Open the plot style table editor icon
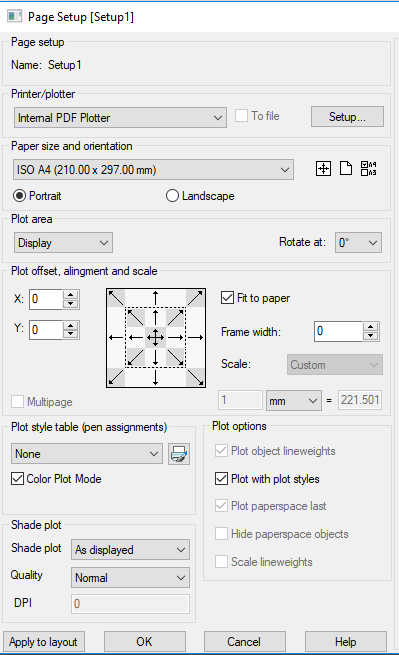The height and width of the screenshot is (655, 399). [x=179, y=454]
